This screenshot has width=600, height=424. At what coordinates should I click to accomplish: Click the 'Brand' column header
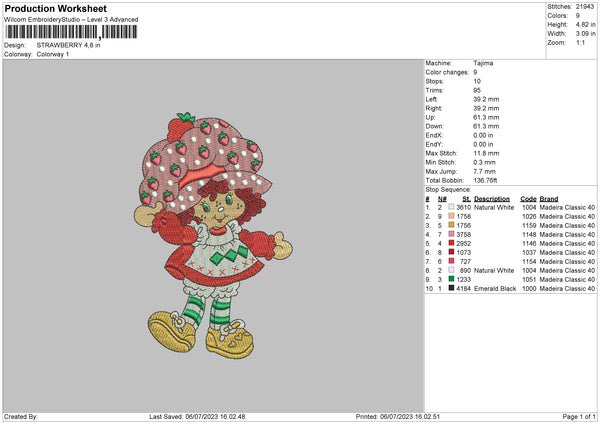click(x=549, y=199)
